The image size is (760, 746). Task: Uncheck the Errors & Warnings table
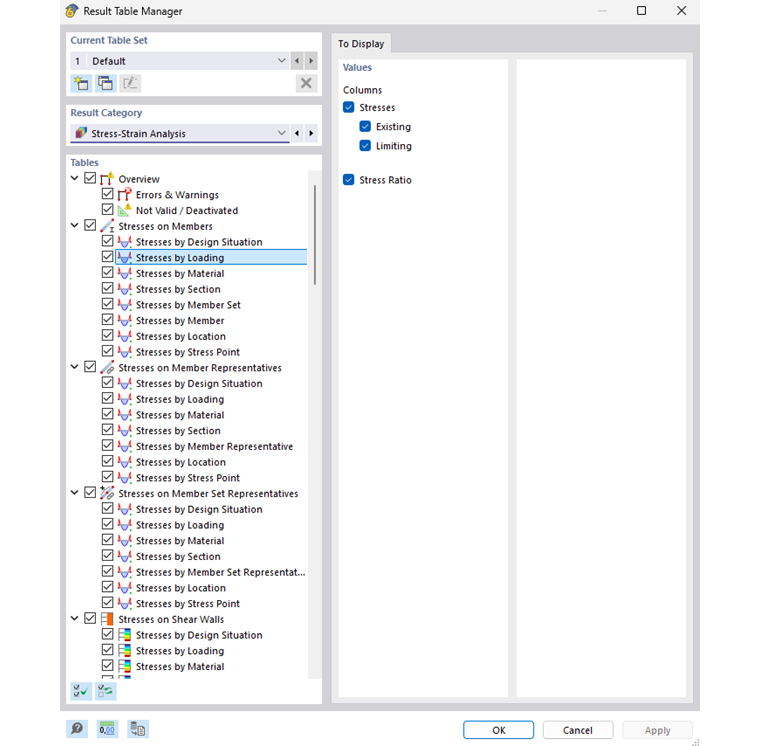(x=108, y=194)
